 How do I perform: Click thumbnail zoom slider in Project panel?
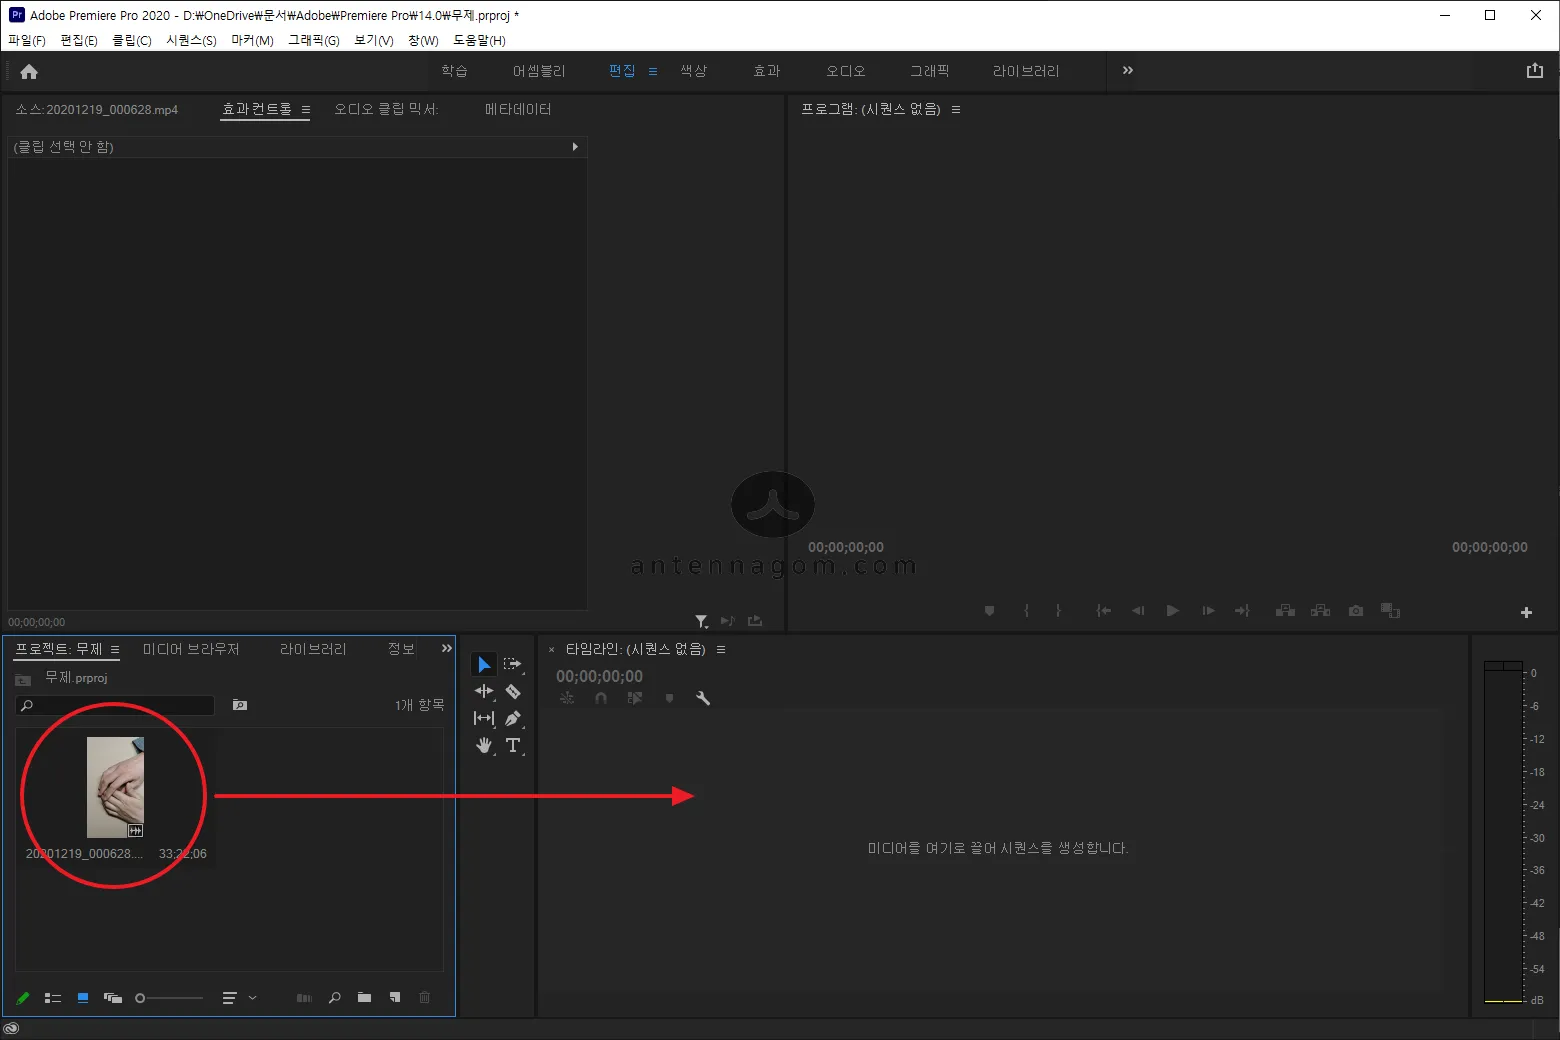[x=168, y=998]
